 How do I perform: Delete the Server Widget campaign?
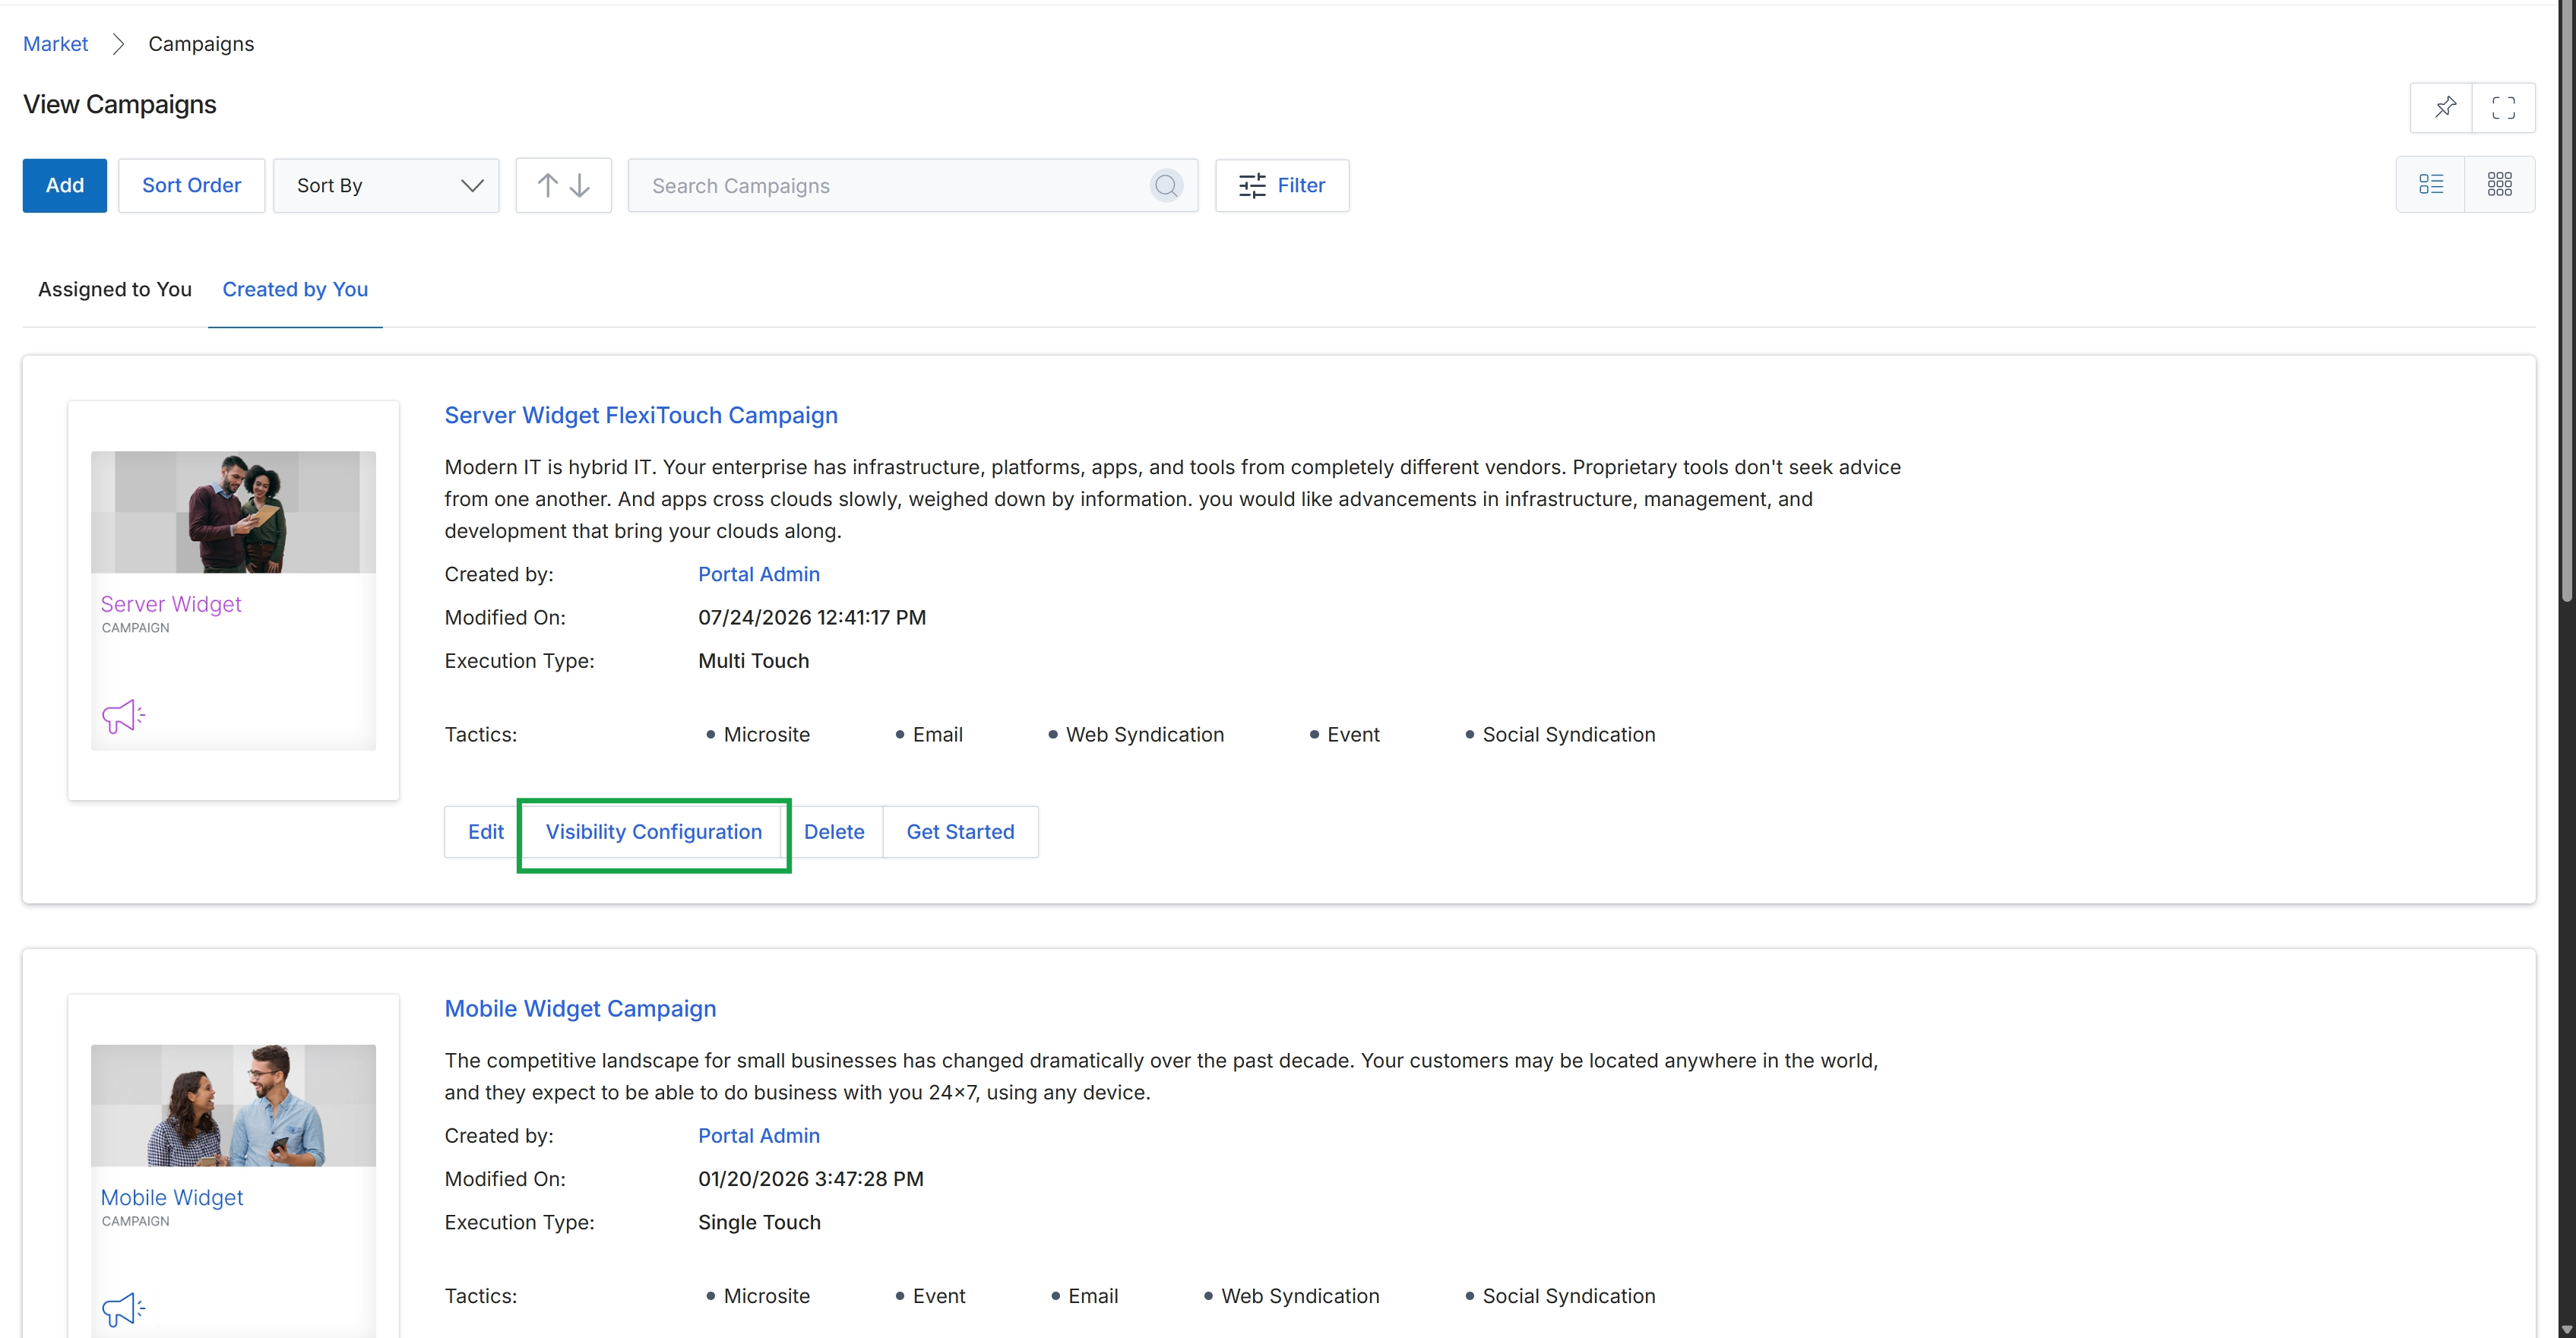(834, 831)
